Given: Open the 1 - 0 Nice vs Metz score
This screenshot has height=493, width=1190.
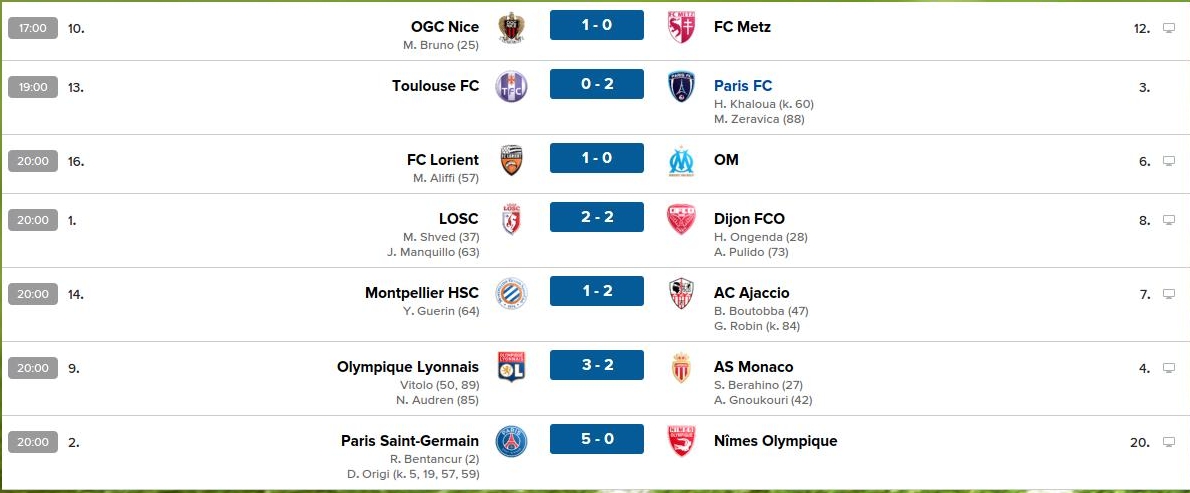Looking at the screenshot, I should coord(597,25).
